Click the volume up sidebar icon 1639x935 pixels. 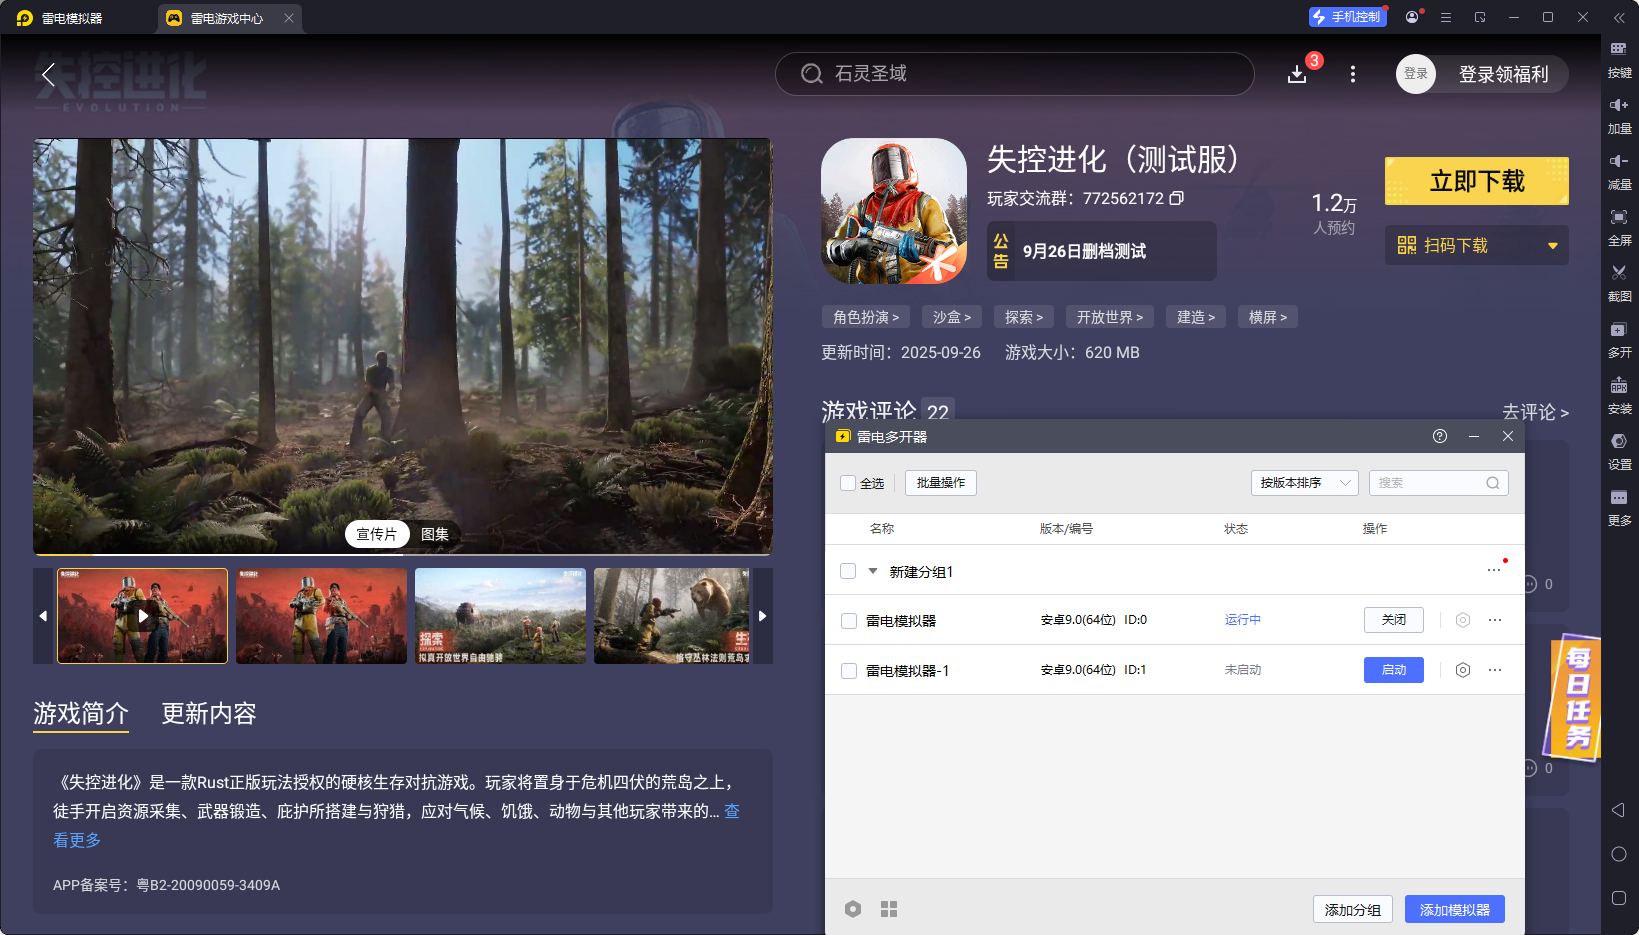coord(1619,112)
